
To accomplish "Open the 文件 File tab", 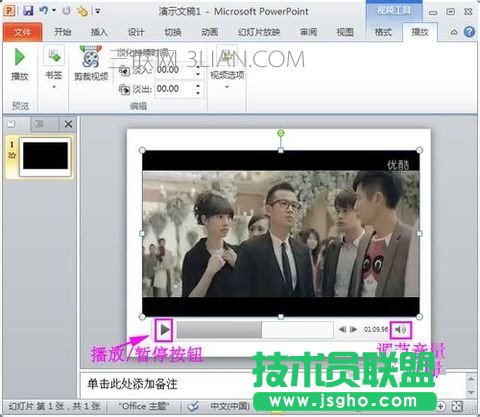I will [x=22, y=32].
